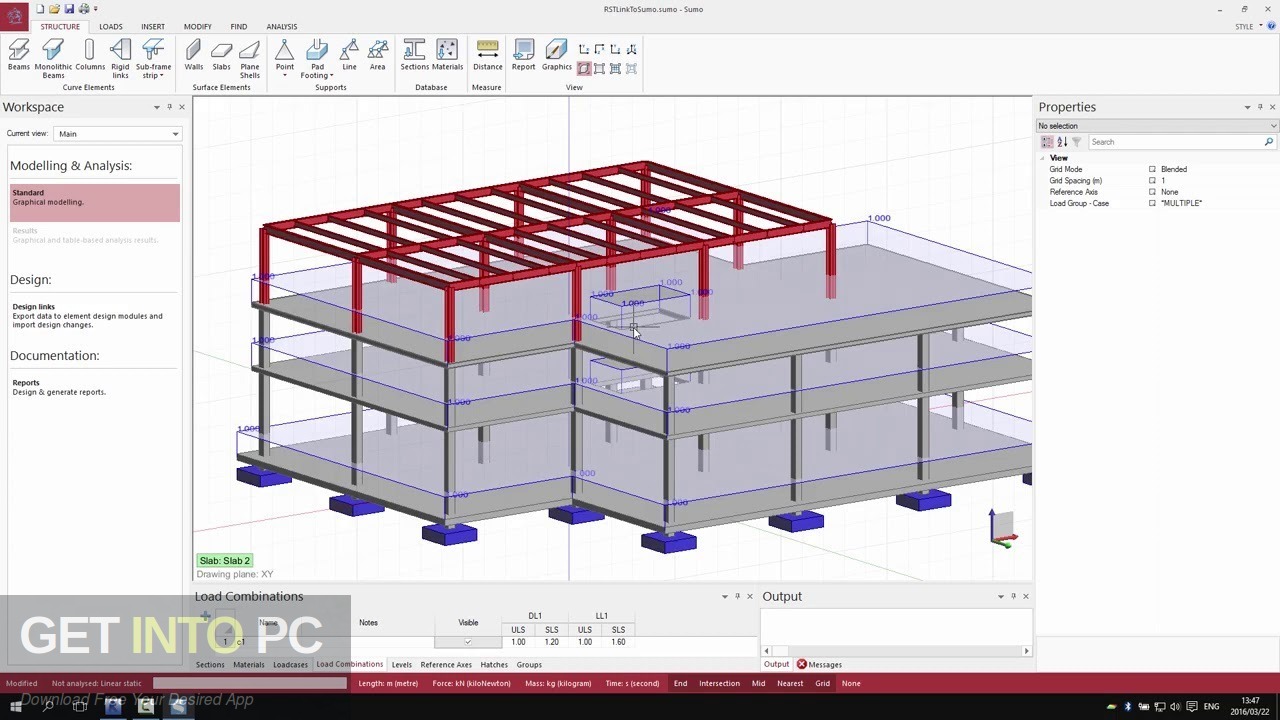Click the Sub-frame strip tool
The height and width of the screenshot is (720, 1280).
click(153, 58)
